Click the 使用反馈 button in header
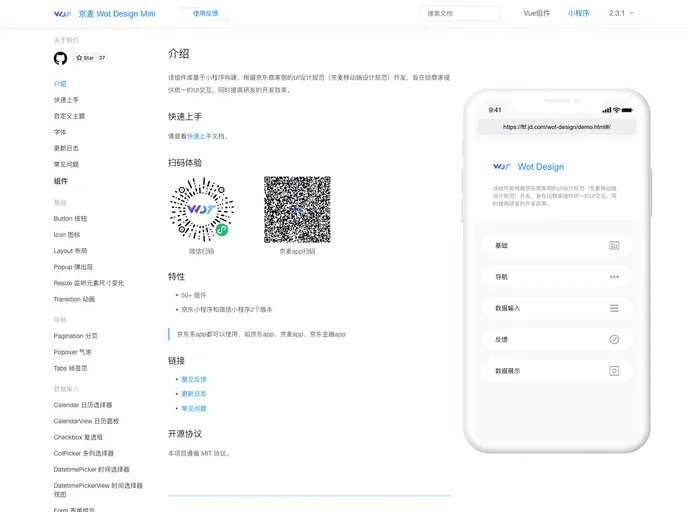 (206, 14)
